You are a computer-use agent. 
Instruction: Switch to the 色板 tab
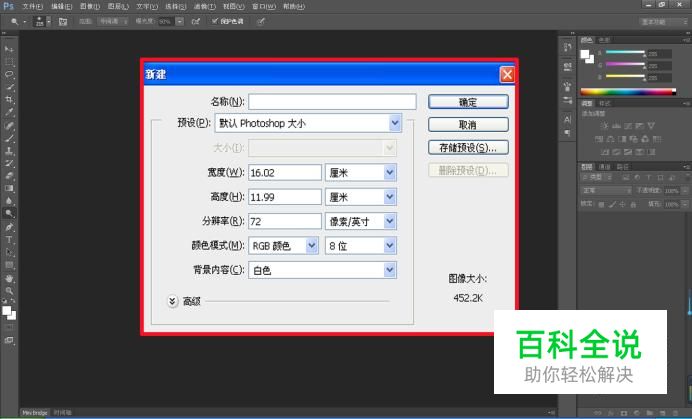pyautogui.click(x=604, y=40)
